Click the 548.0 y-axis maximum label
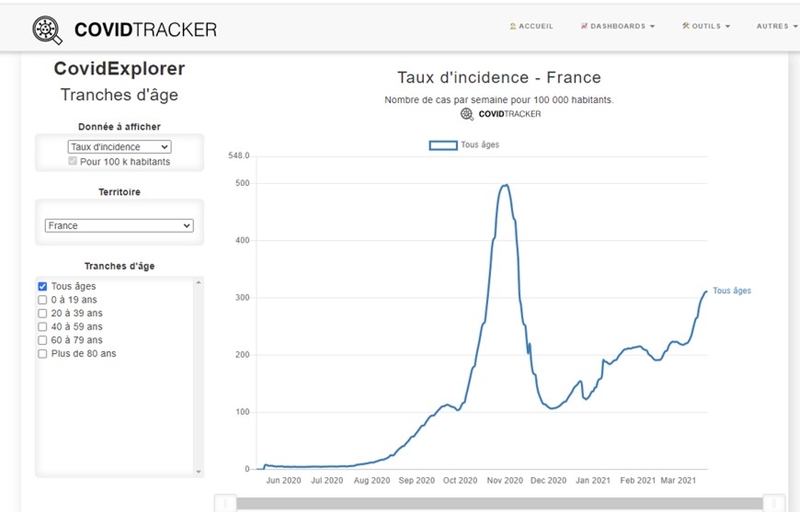 [x=239, y=156]
